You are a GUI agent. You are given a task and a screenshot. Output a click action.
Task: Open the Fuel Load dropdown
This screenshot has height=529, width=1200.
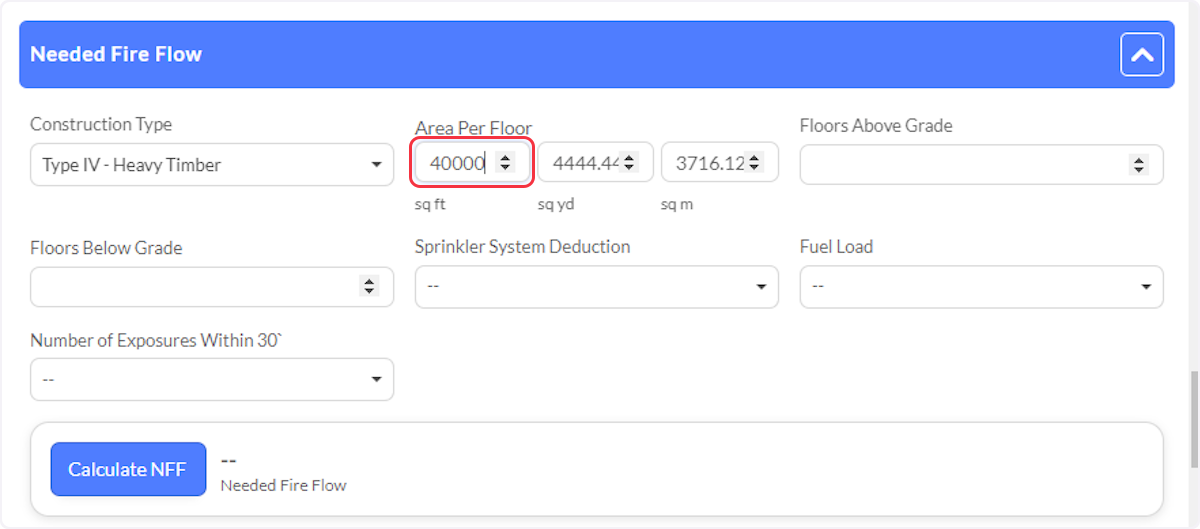tap(982, 287)
